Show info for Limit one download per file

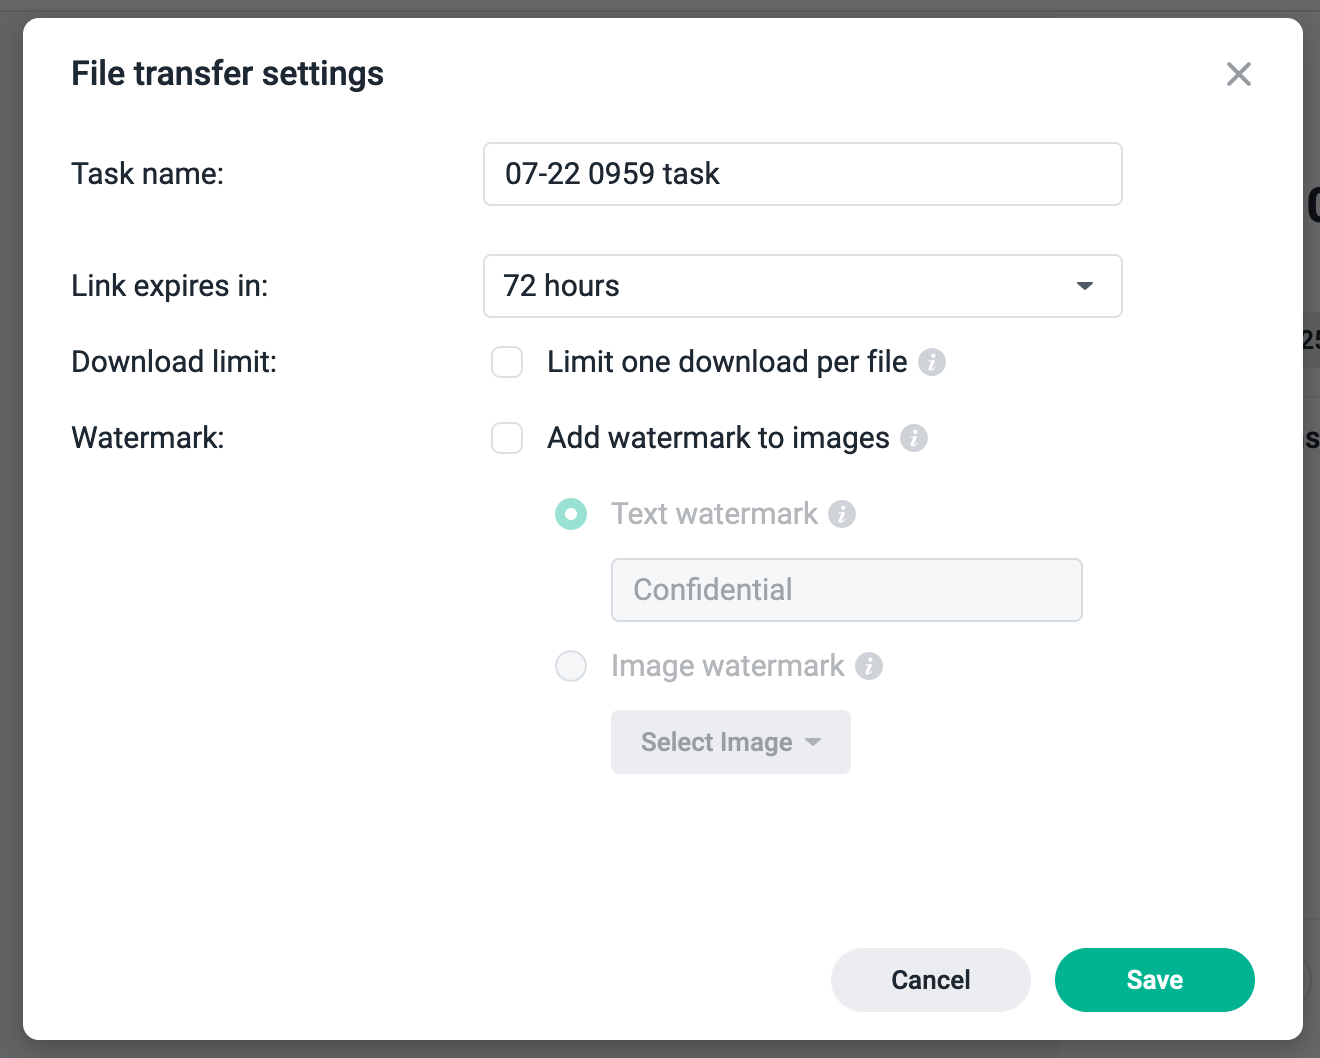932,362
